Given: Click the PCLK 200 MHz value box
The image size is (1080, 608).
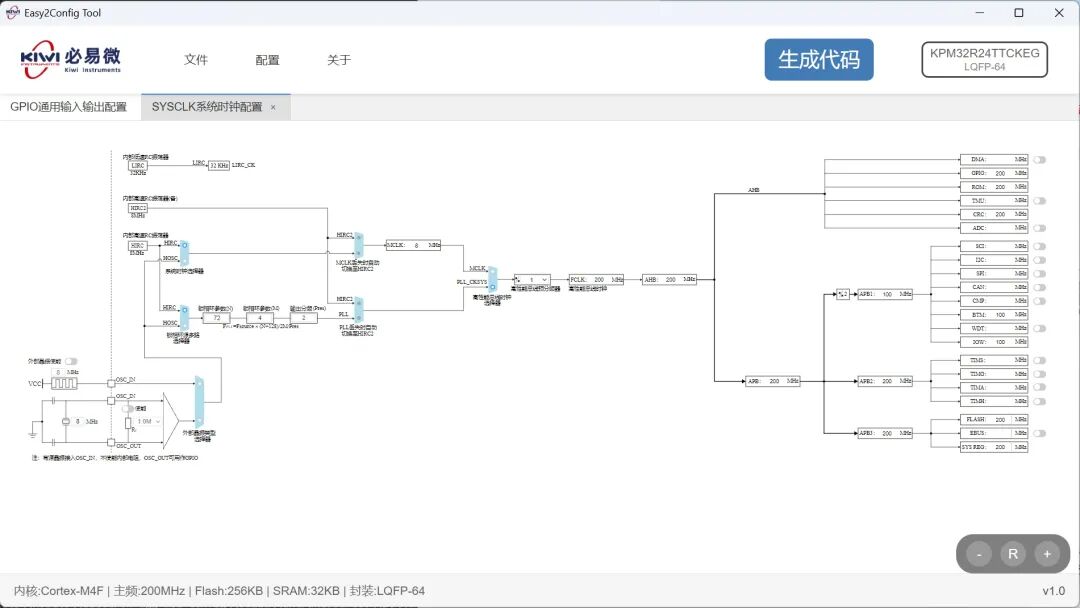Looking at the screenshot, I should click(596, 280).
